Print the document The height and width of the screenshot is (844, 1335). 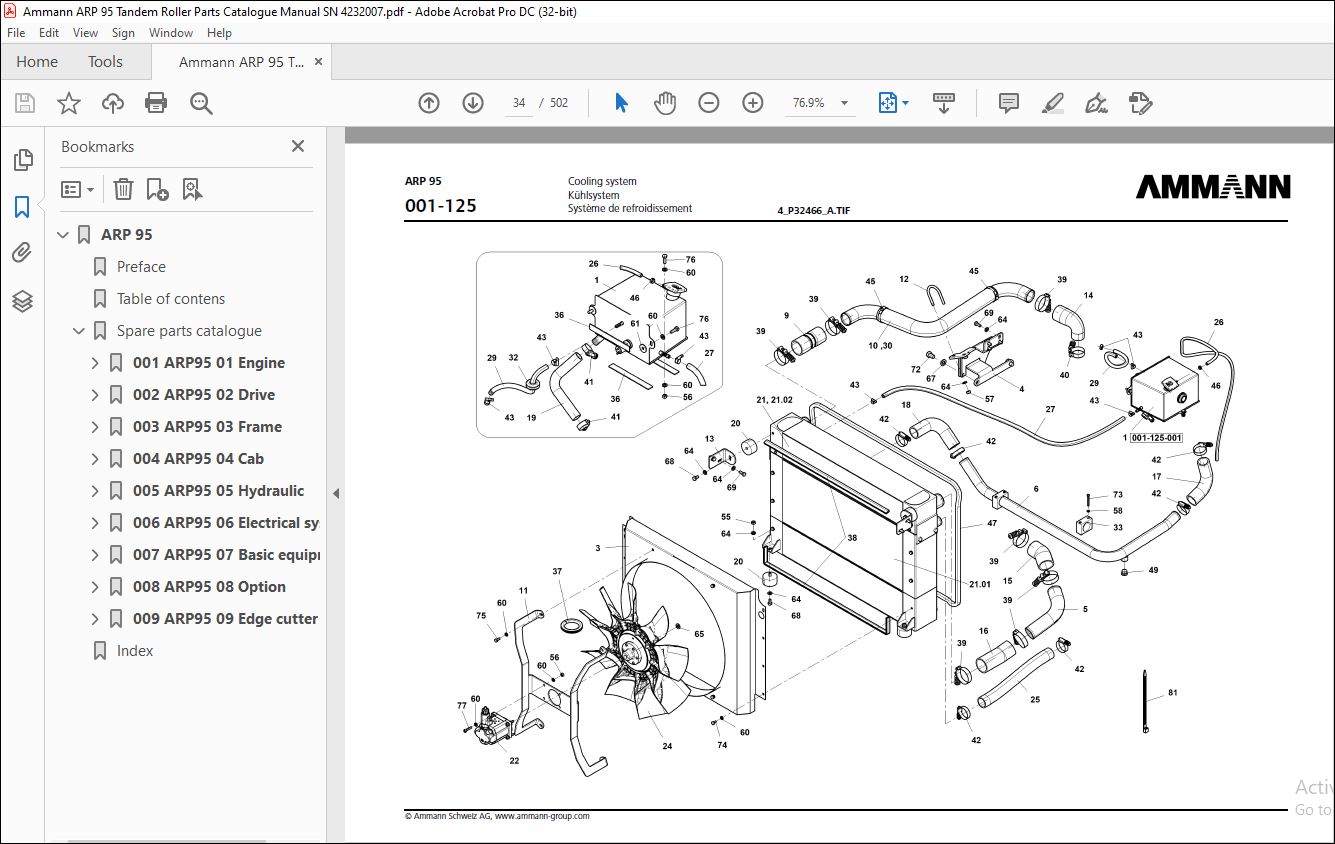pos(156,103)
